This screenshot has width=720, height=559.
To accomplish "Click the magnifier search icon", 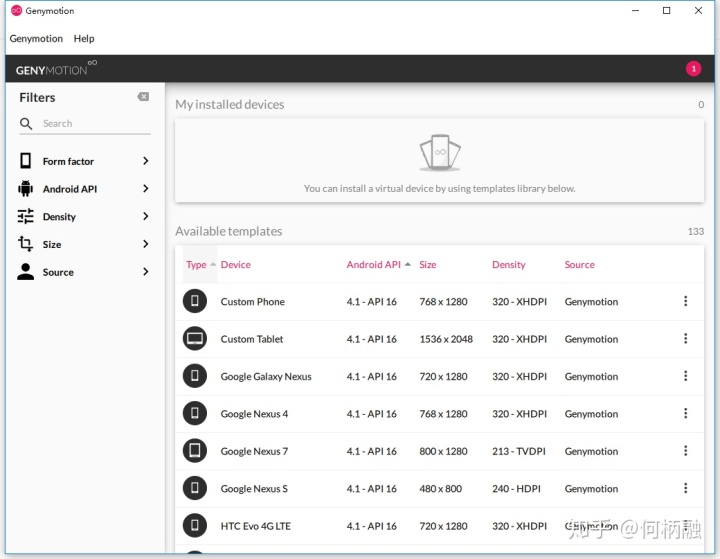I will (x=26, y=124).
